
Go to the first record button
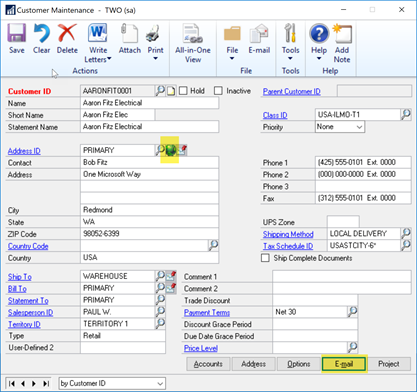pyautogui.click(x=12, y=383)
